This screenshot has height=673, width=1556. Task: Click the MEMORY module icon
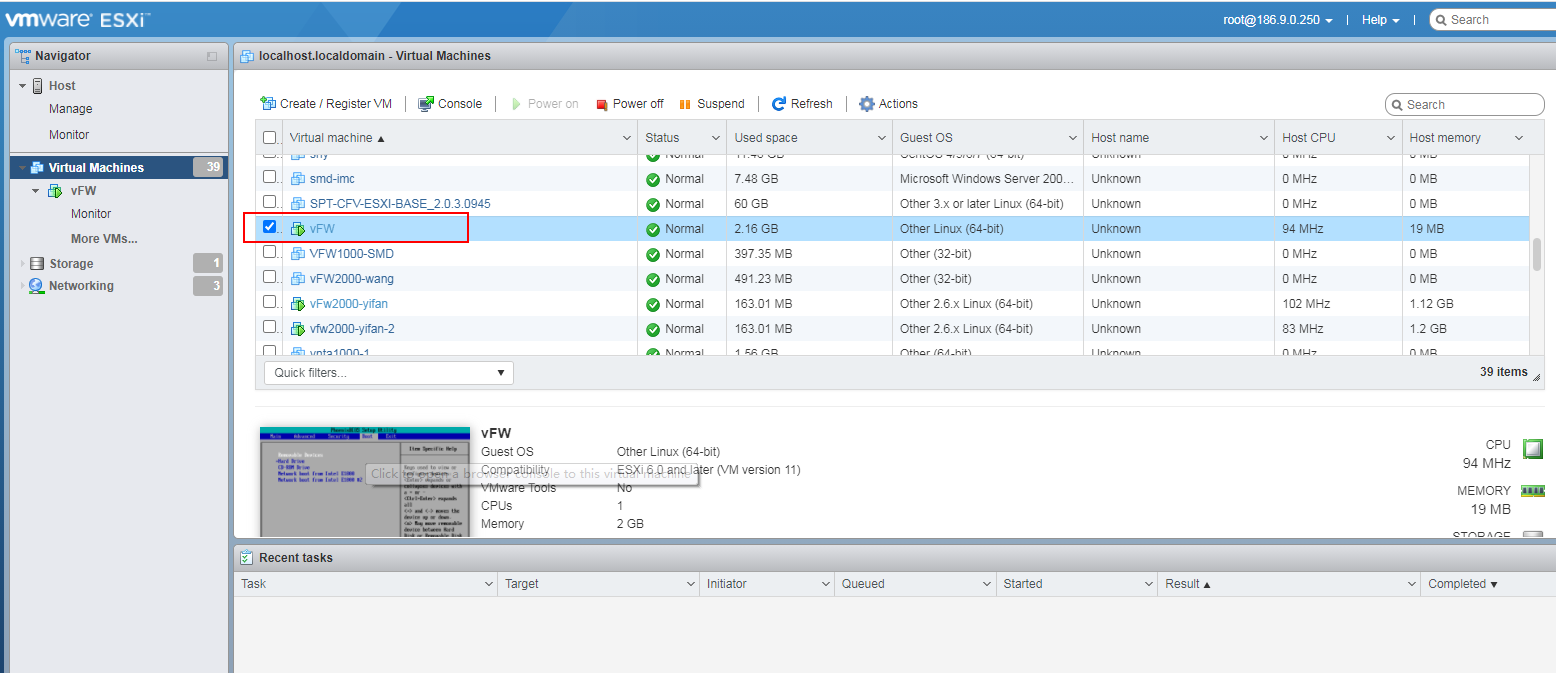coord(1532,491)
